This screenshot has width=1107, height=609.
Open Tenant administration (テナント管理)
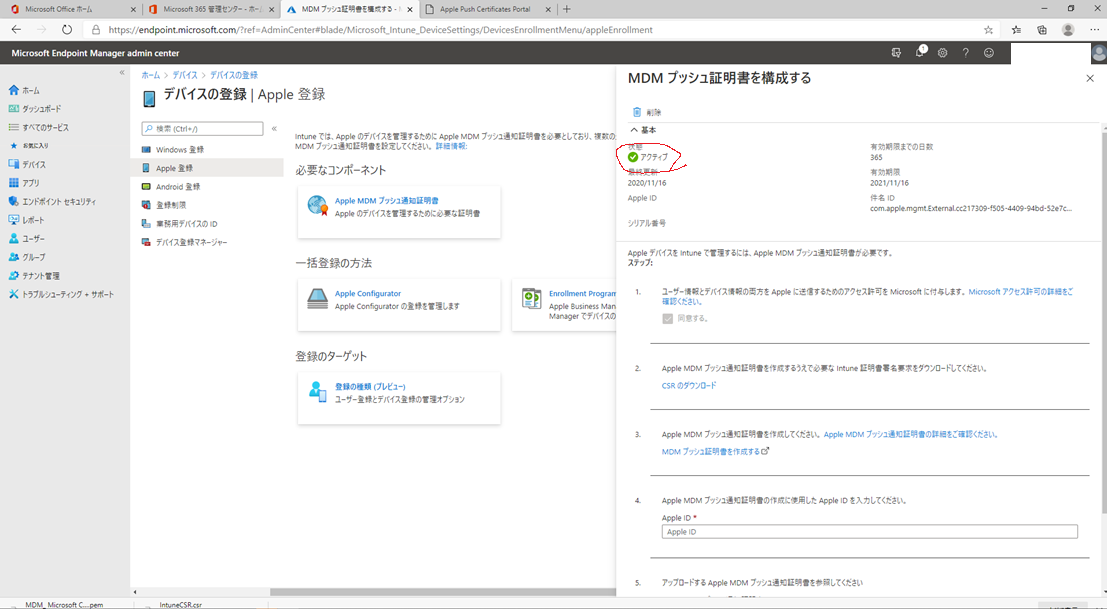35,275
